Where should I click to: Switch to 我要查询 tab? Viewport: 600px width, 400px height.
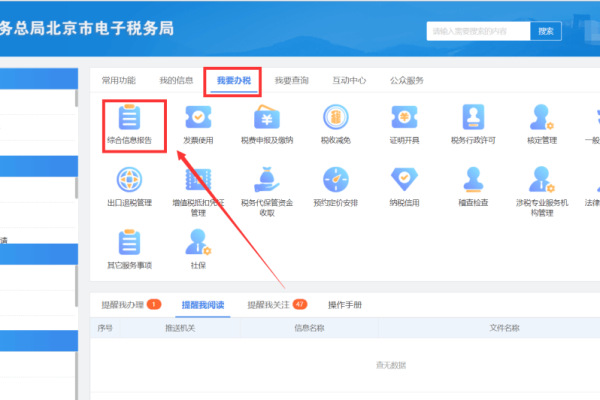click(x=292, y=80)
